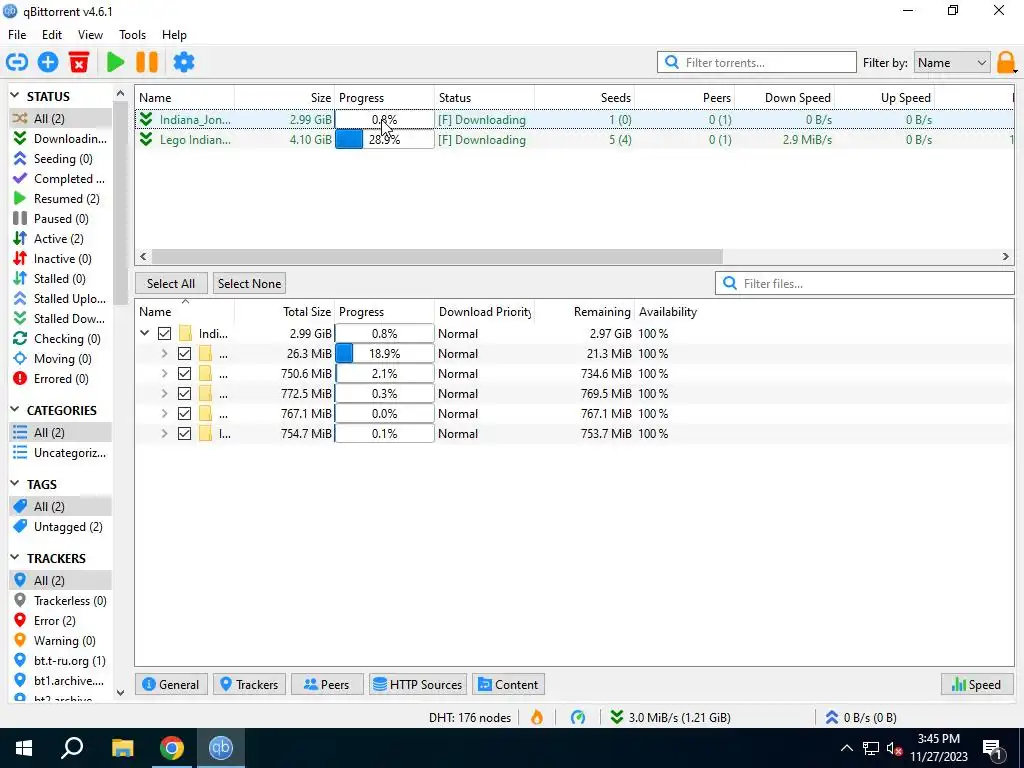Viewport: 1024px width, 768px height.
Task: Select the Active (2) status filter
Action: [60, 239]
